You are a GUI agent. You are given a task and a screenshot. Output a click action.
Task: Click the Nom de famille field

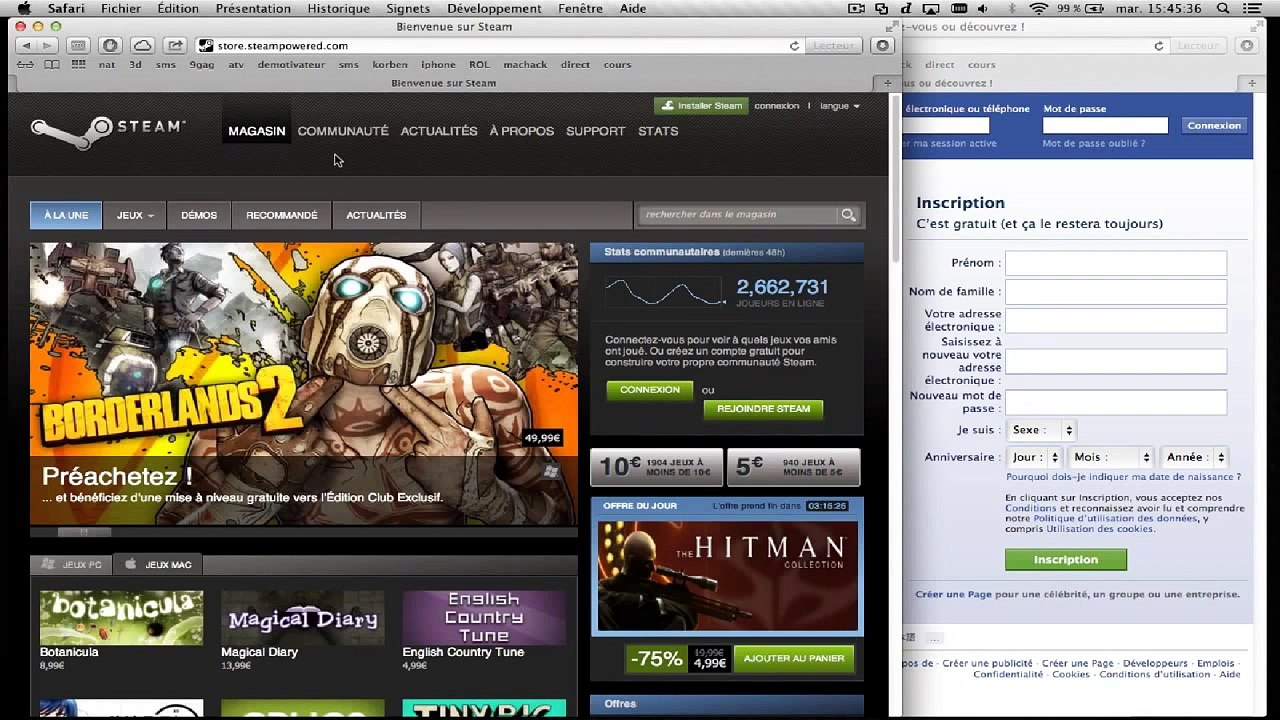pos(1116,292)
